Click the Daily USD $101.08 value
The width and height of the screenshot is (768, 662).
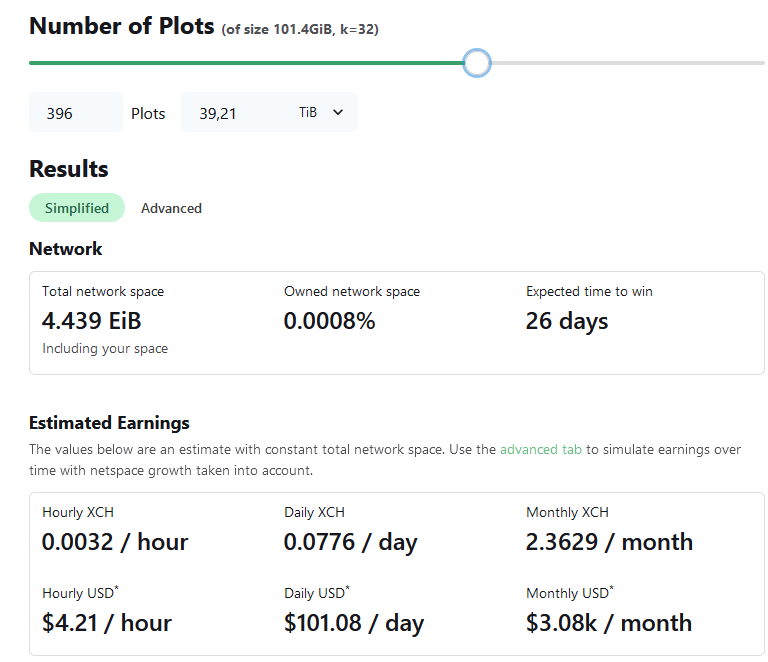(x=354, y=623)
